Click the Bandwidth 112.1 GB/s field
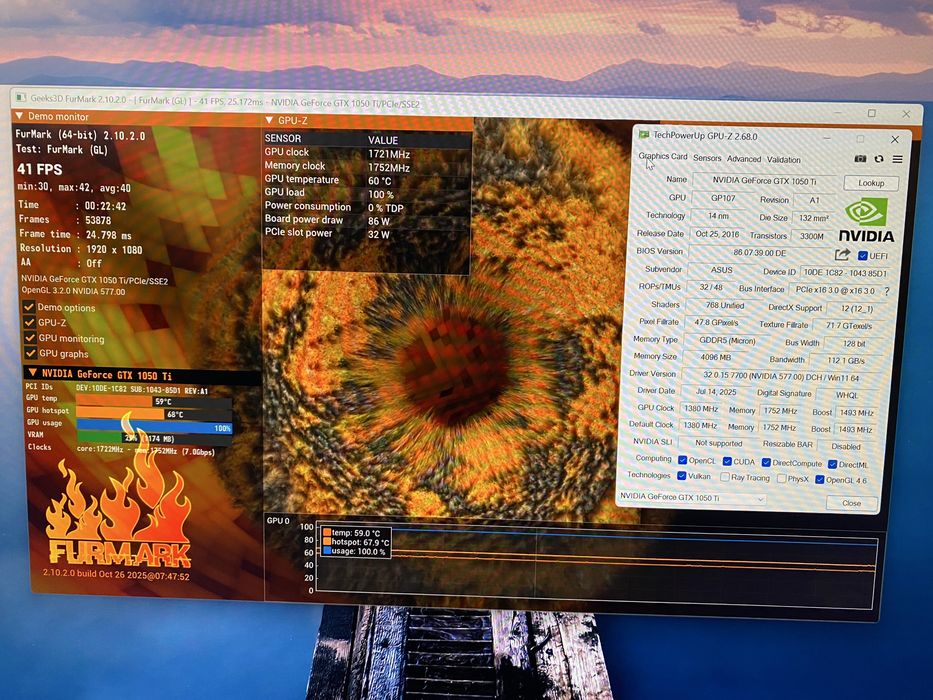 point(846,361)
